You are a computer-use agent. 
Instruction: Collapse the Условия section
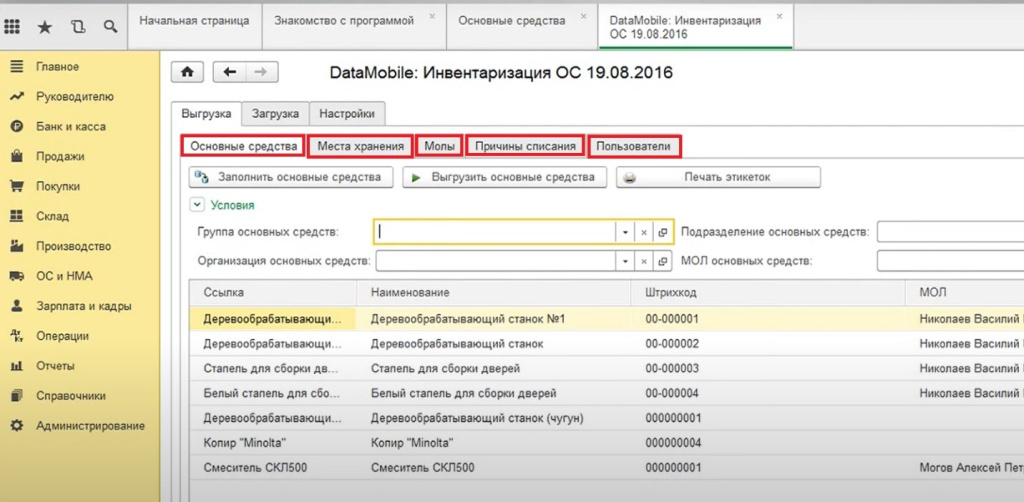196,205
